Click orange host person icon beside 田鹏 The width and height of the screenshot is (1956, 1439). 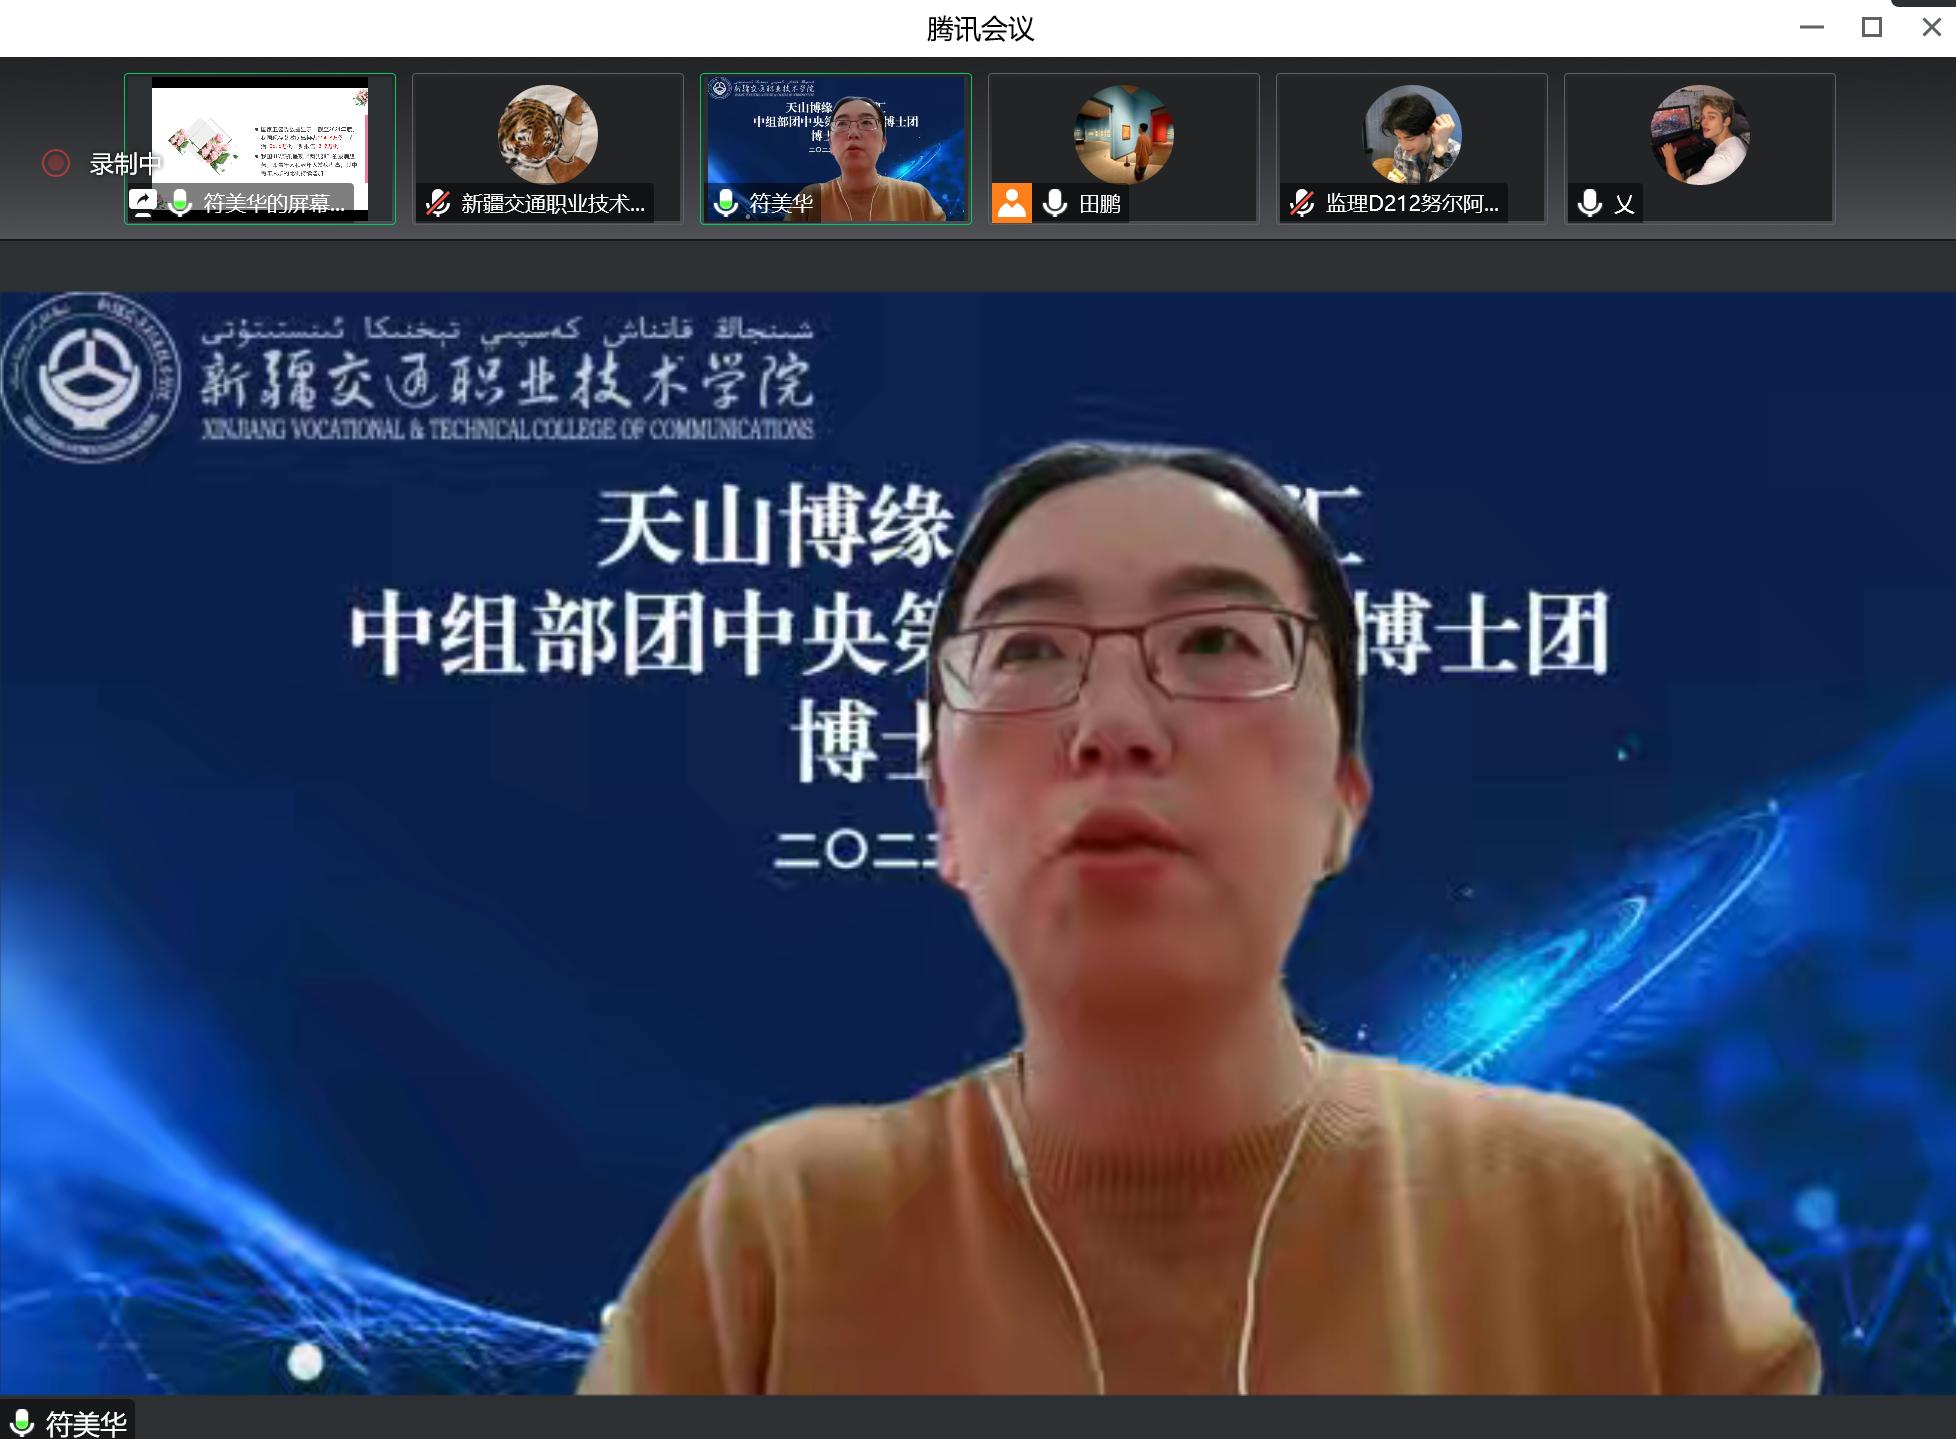point(1012,204)
